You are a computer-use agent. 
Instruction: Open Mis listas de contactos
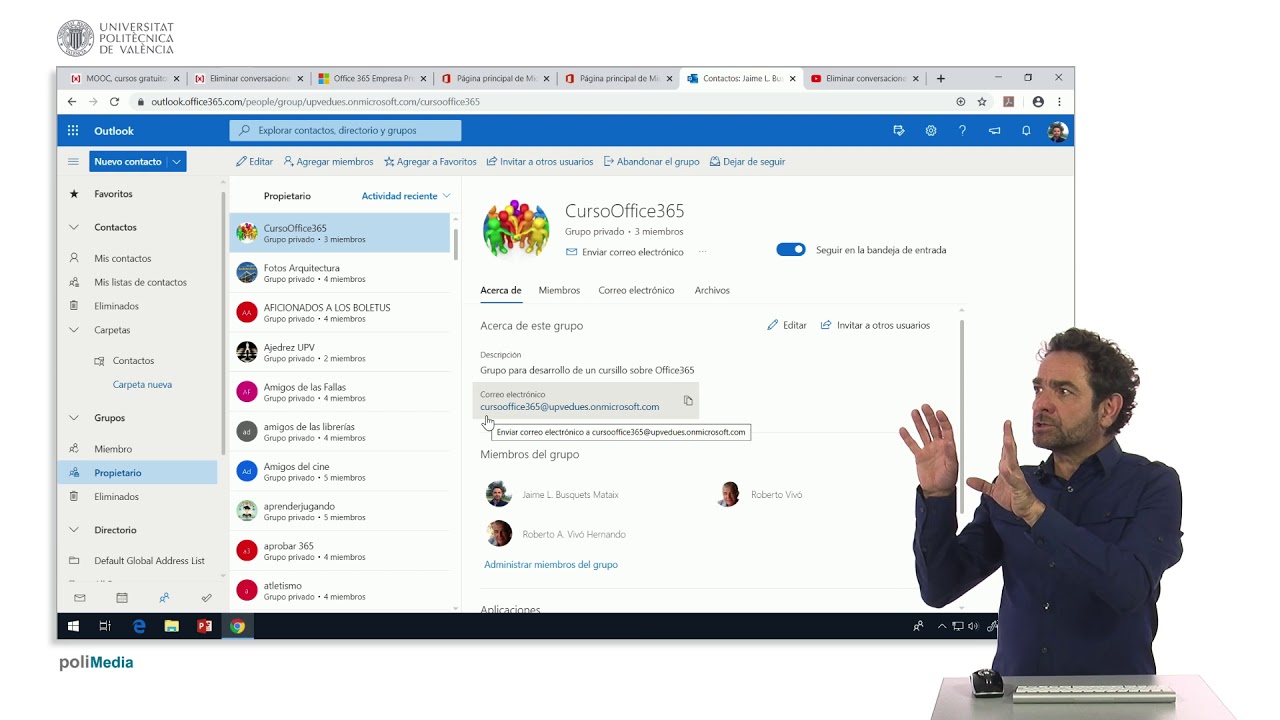[138, 282]
